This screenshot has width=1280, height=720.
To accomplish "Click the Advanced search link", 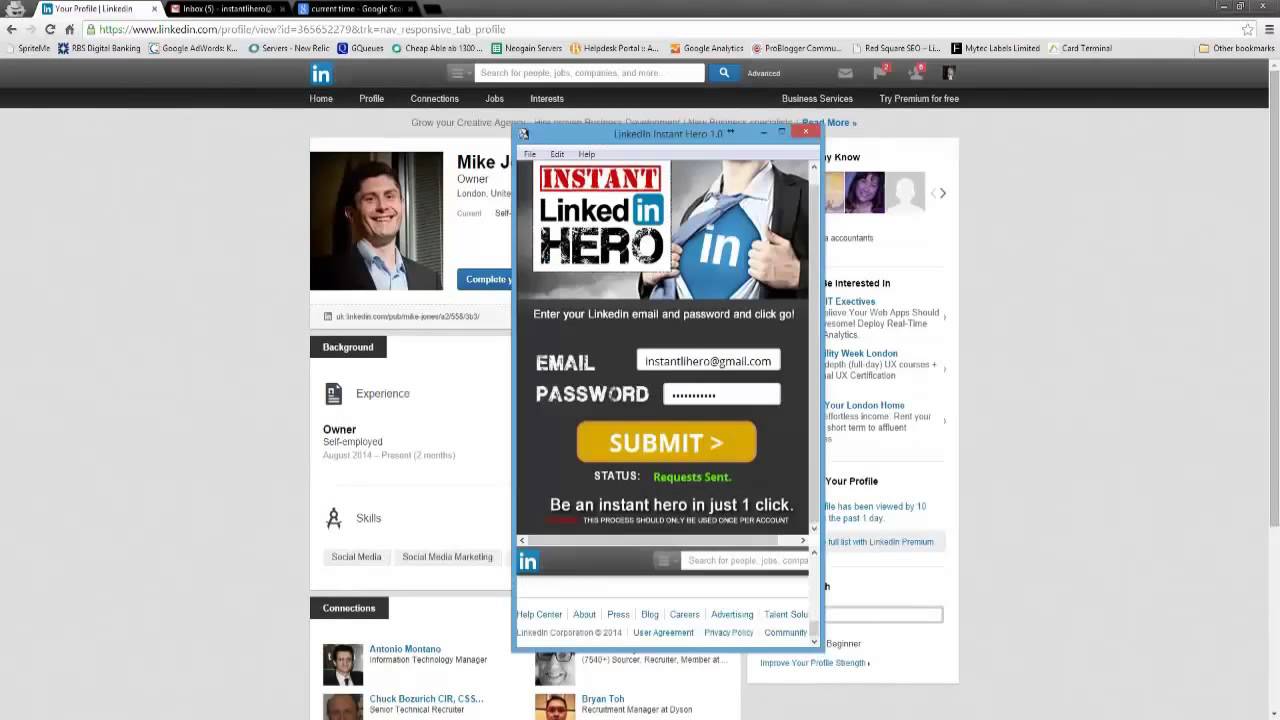I will click(763, 73).
